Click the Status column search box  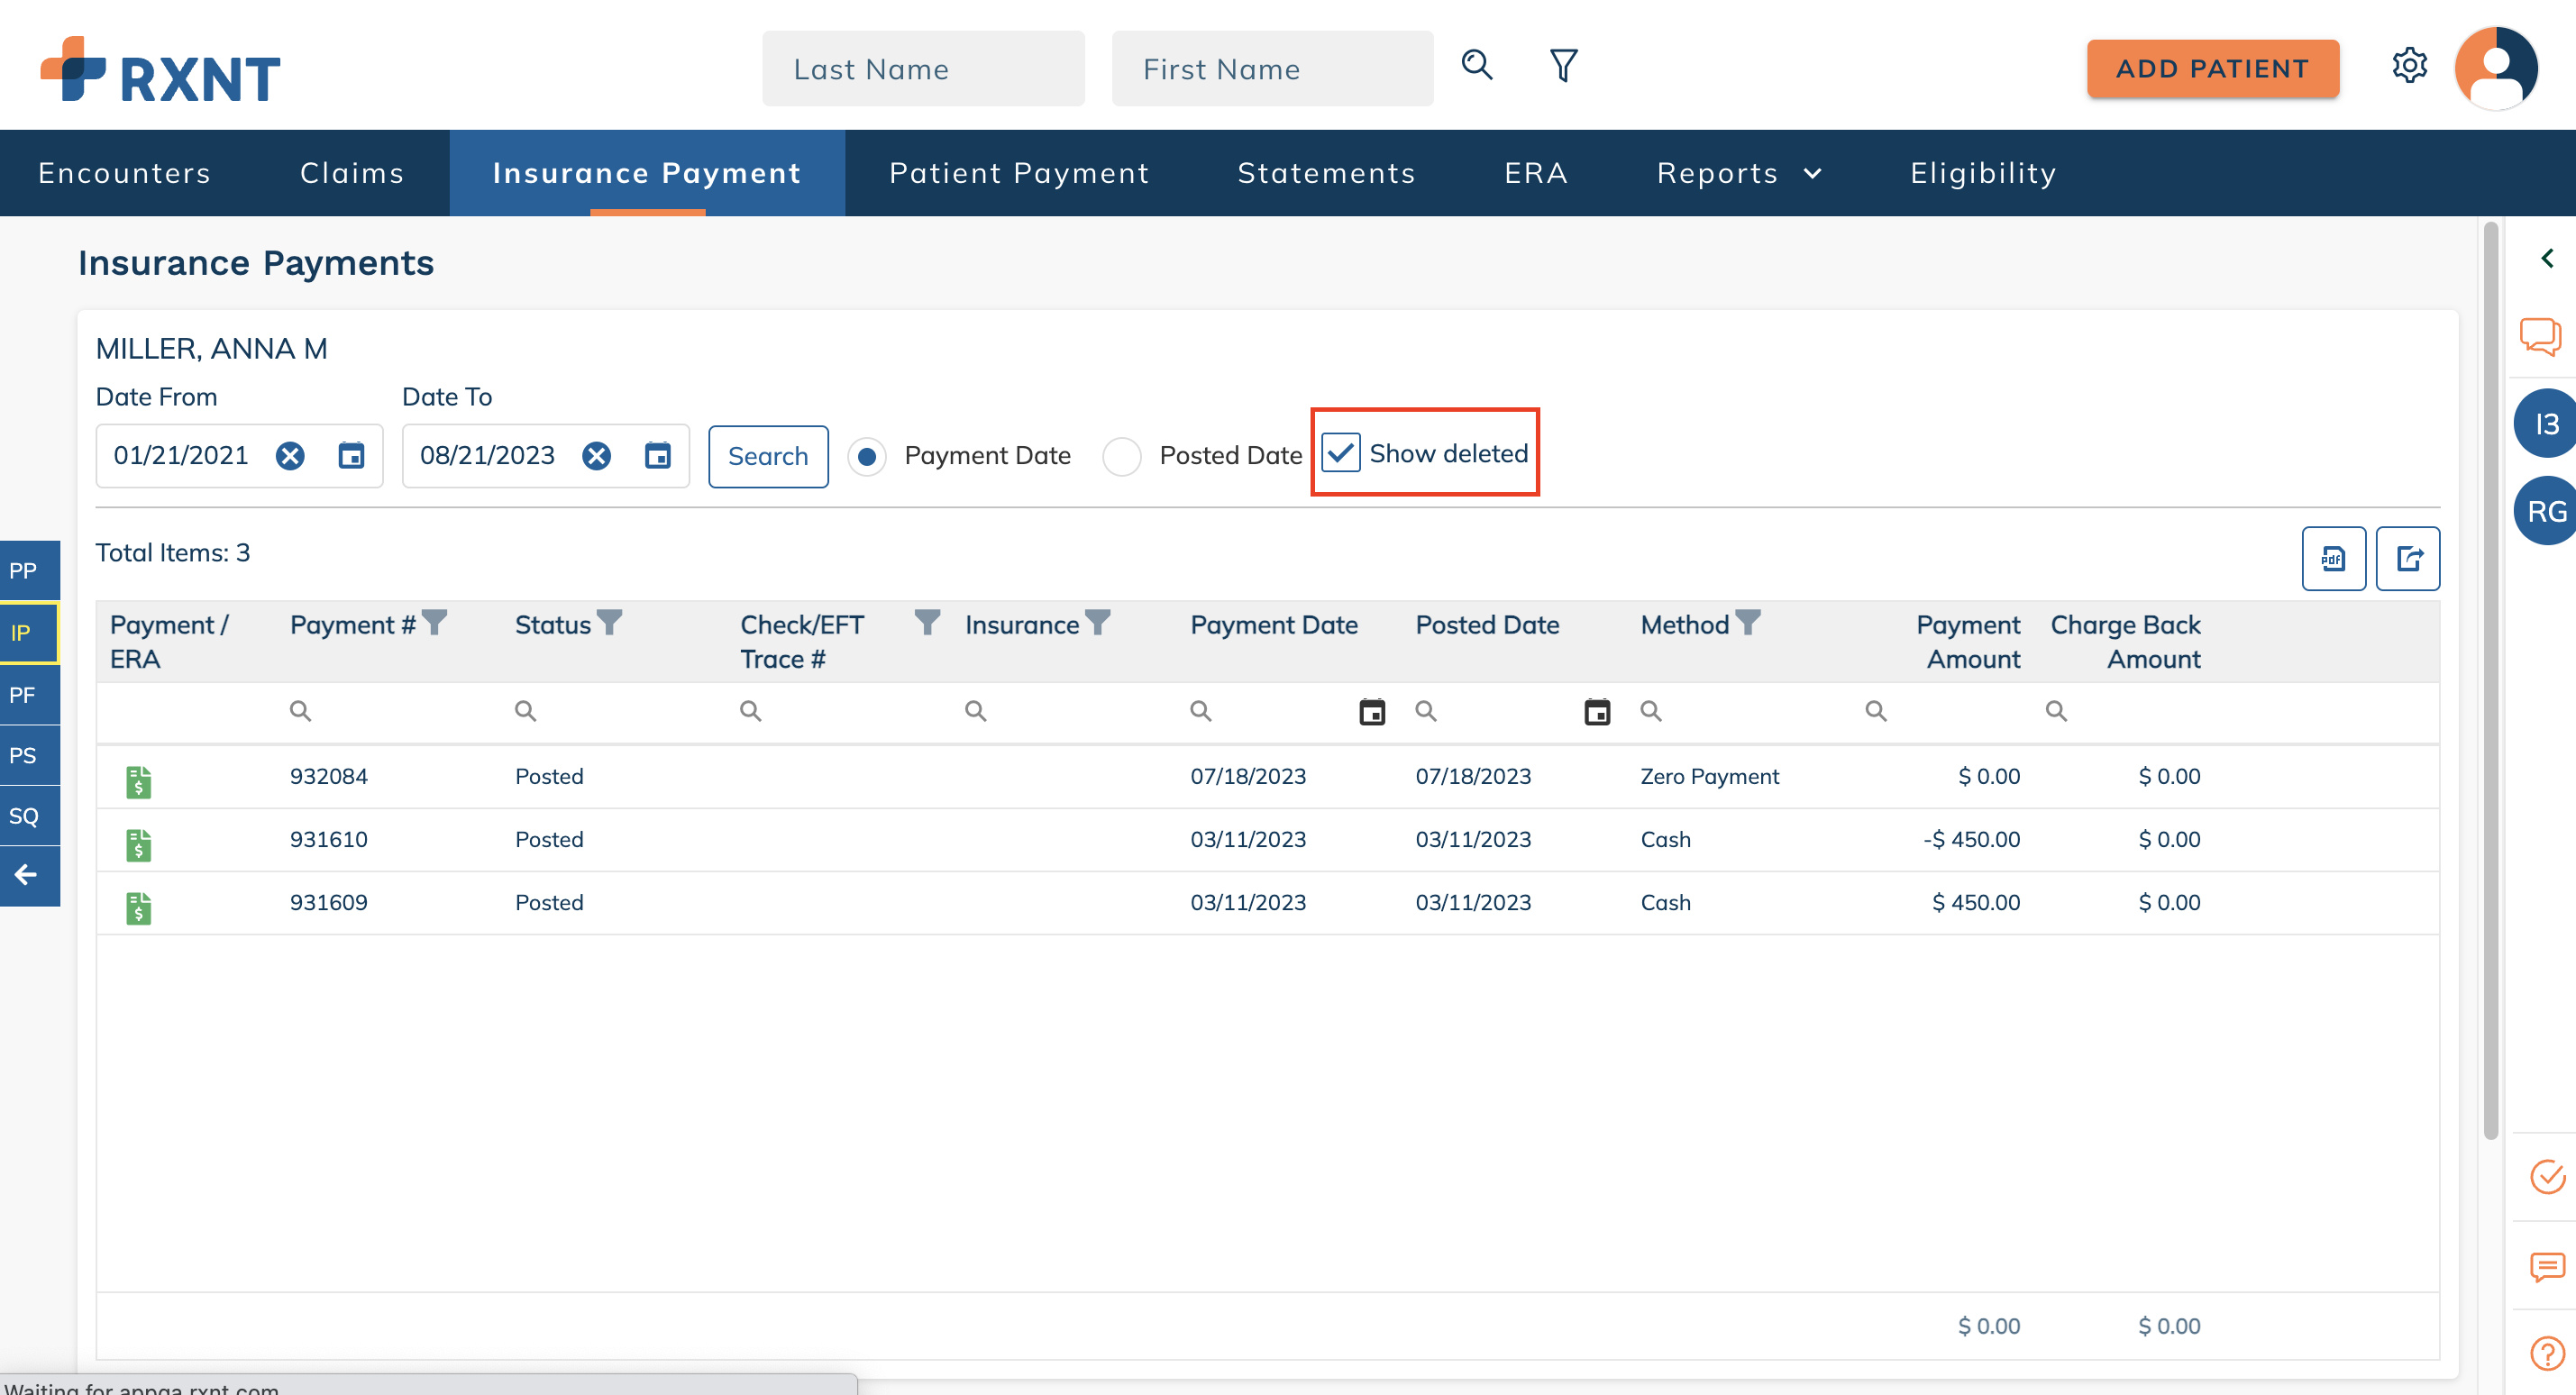(615, 712)
